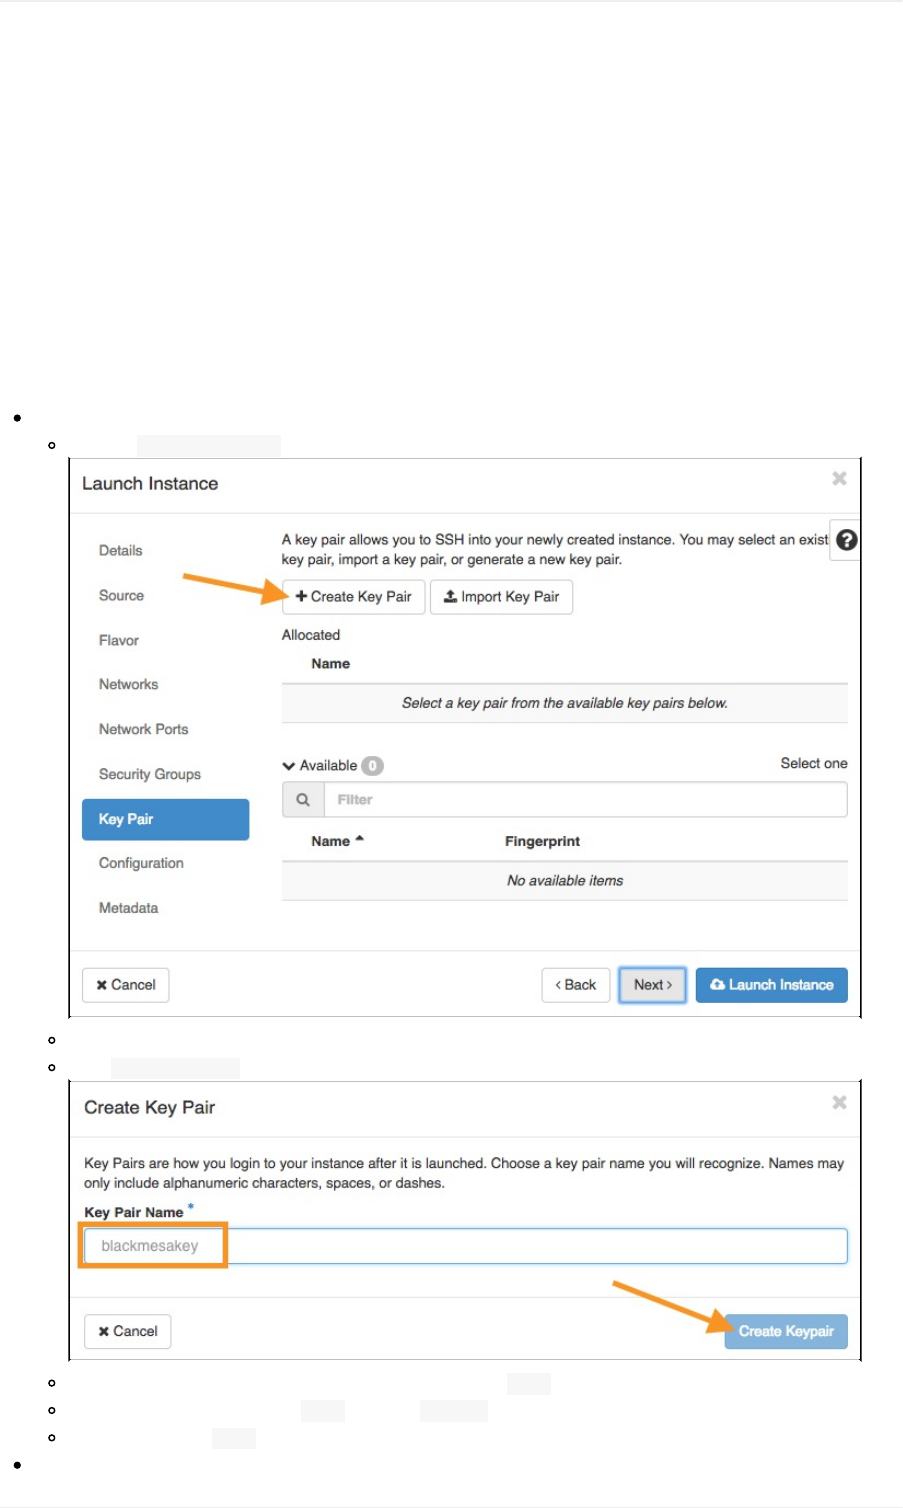Sort by Name ascending arrow
Viewport: 903px width, 1508px height.
point(359,840)
